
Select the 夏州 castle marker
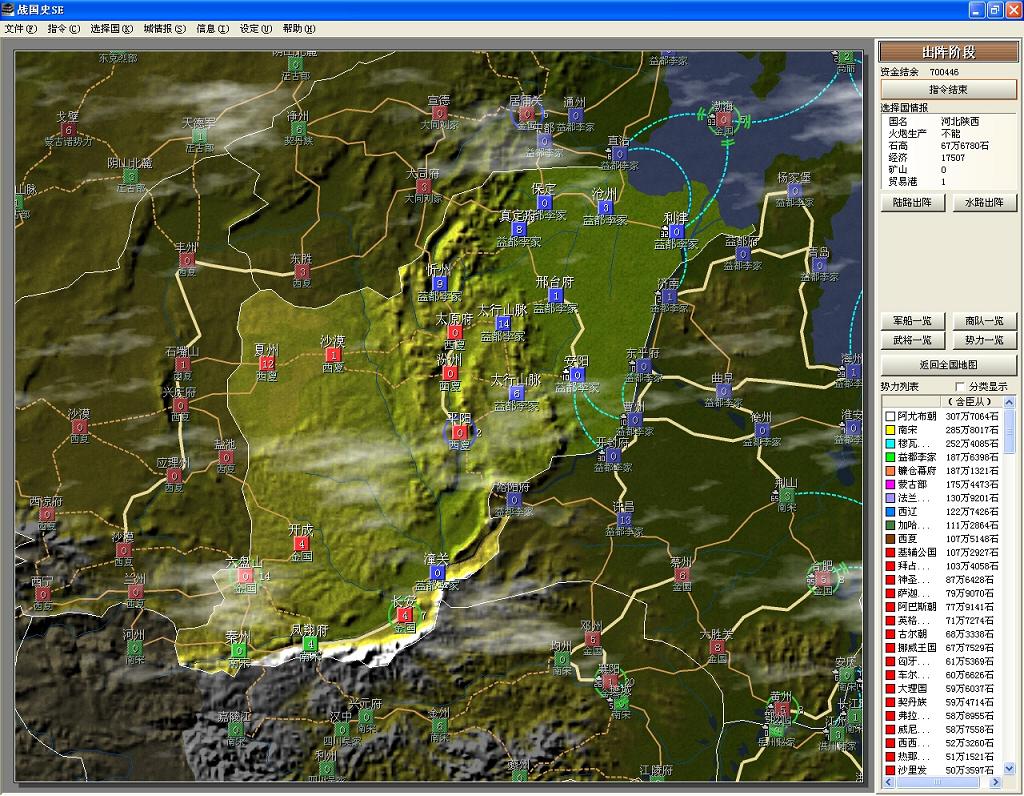(266, 364)
